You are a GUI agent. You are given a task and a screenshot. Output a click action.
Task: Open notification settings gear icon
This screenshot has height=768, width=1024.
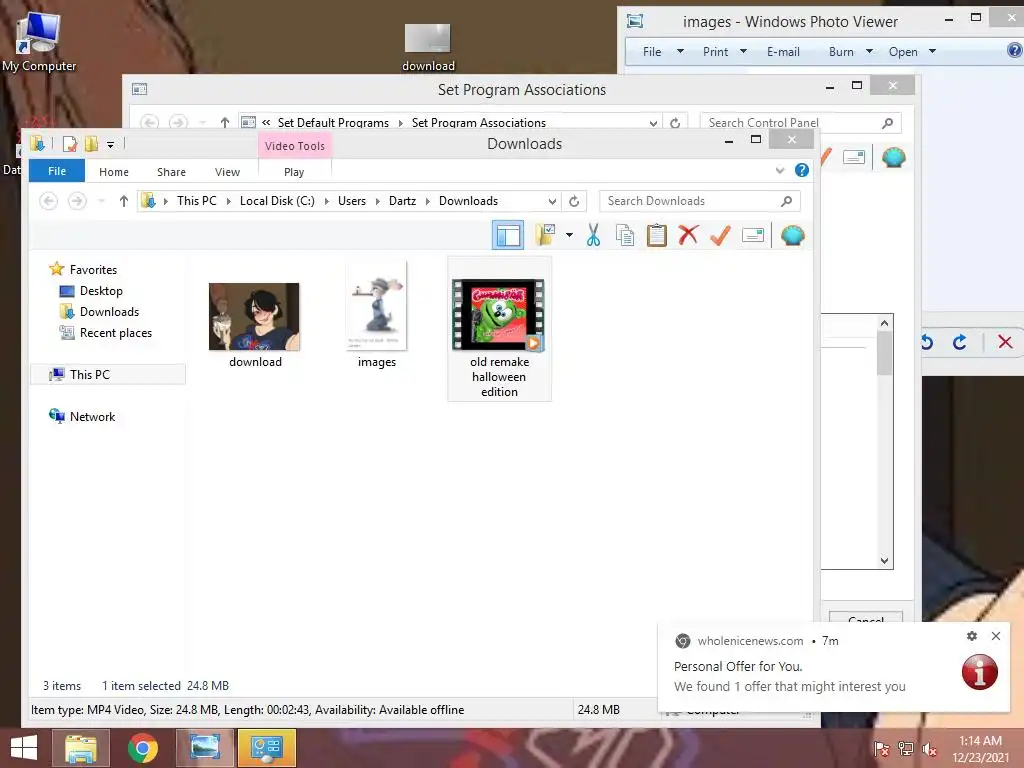click(972, 635)
